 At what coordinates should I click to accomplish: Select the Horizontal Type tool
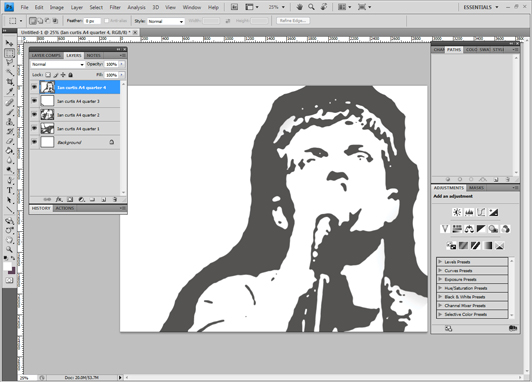pyautogui.click(x=10, y=191)
